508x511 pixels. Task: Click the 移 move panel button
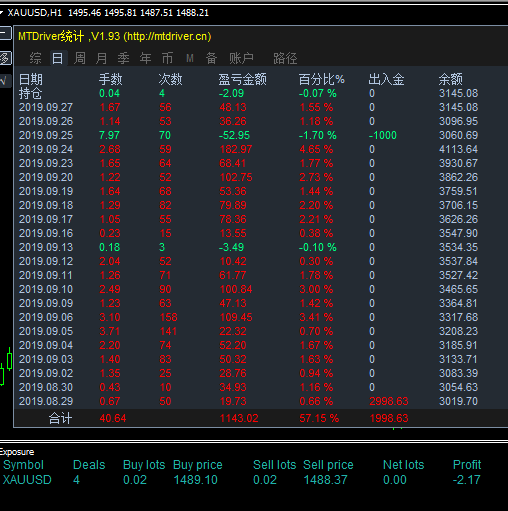[x=5, y=58]
